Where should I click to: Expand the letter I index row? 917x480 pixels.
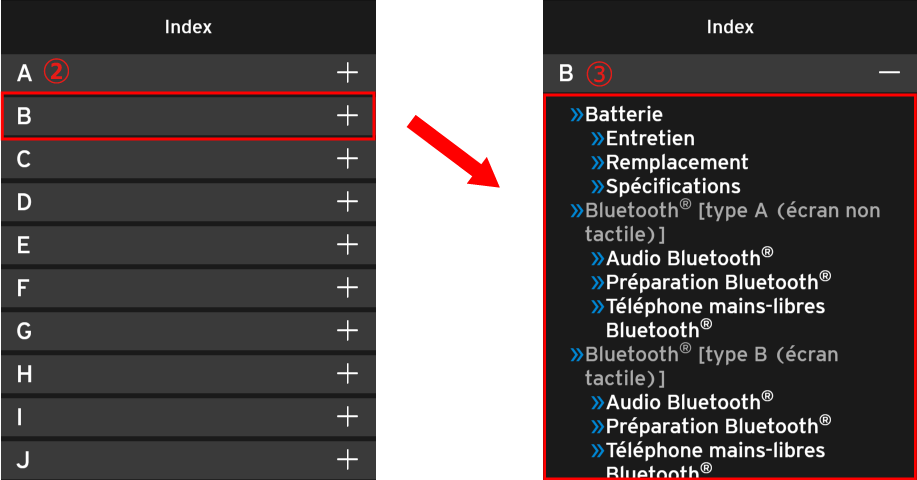tap(347, 416)
